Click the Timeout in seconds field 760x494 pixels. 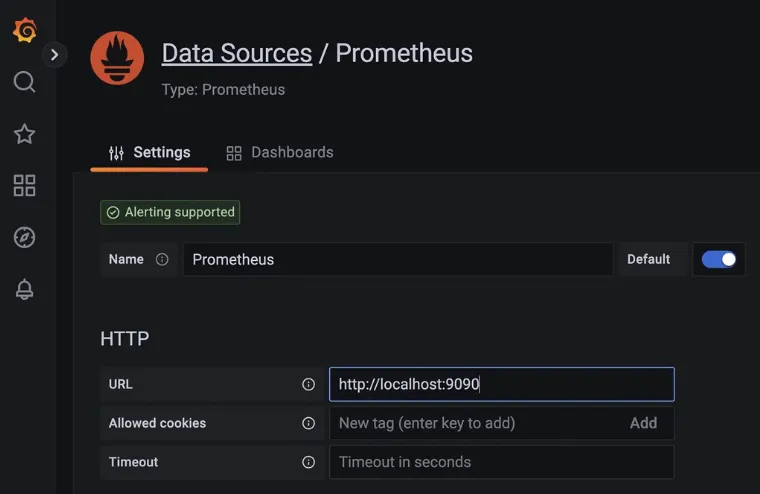501,462
